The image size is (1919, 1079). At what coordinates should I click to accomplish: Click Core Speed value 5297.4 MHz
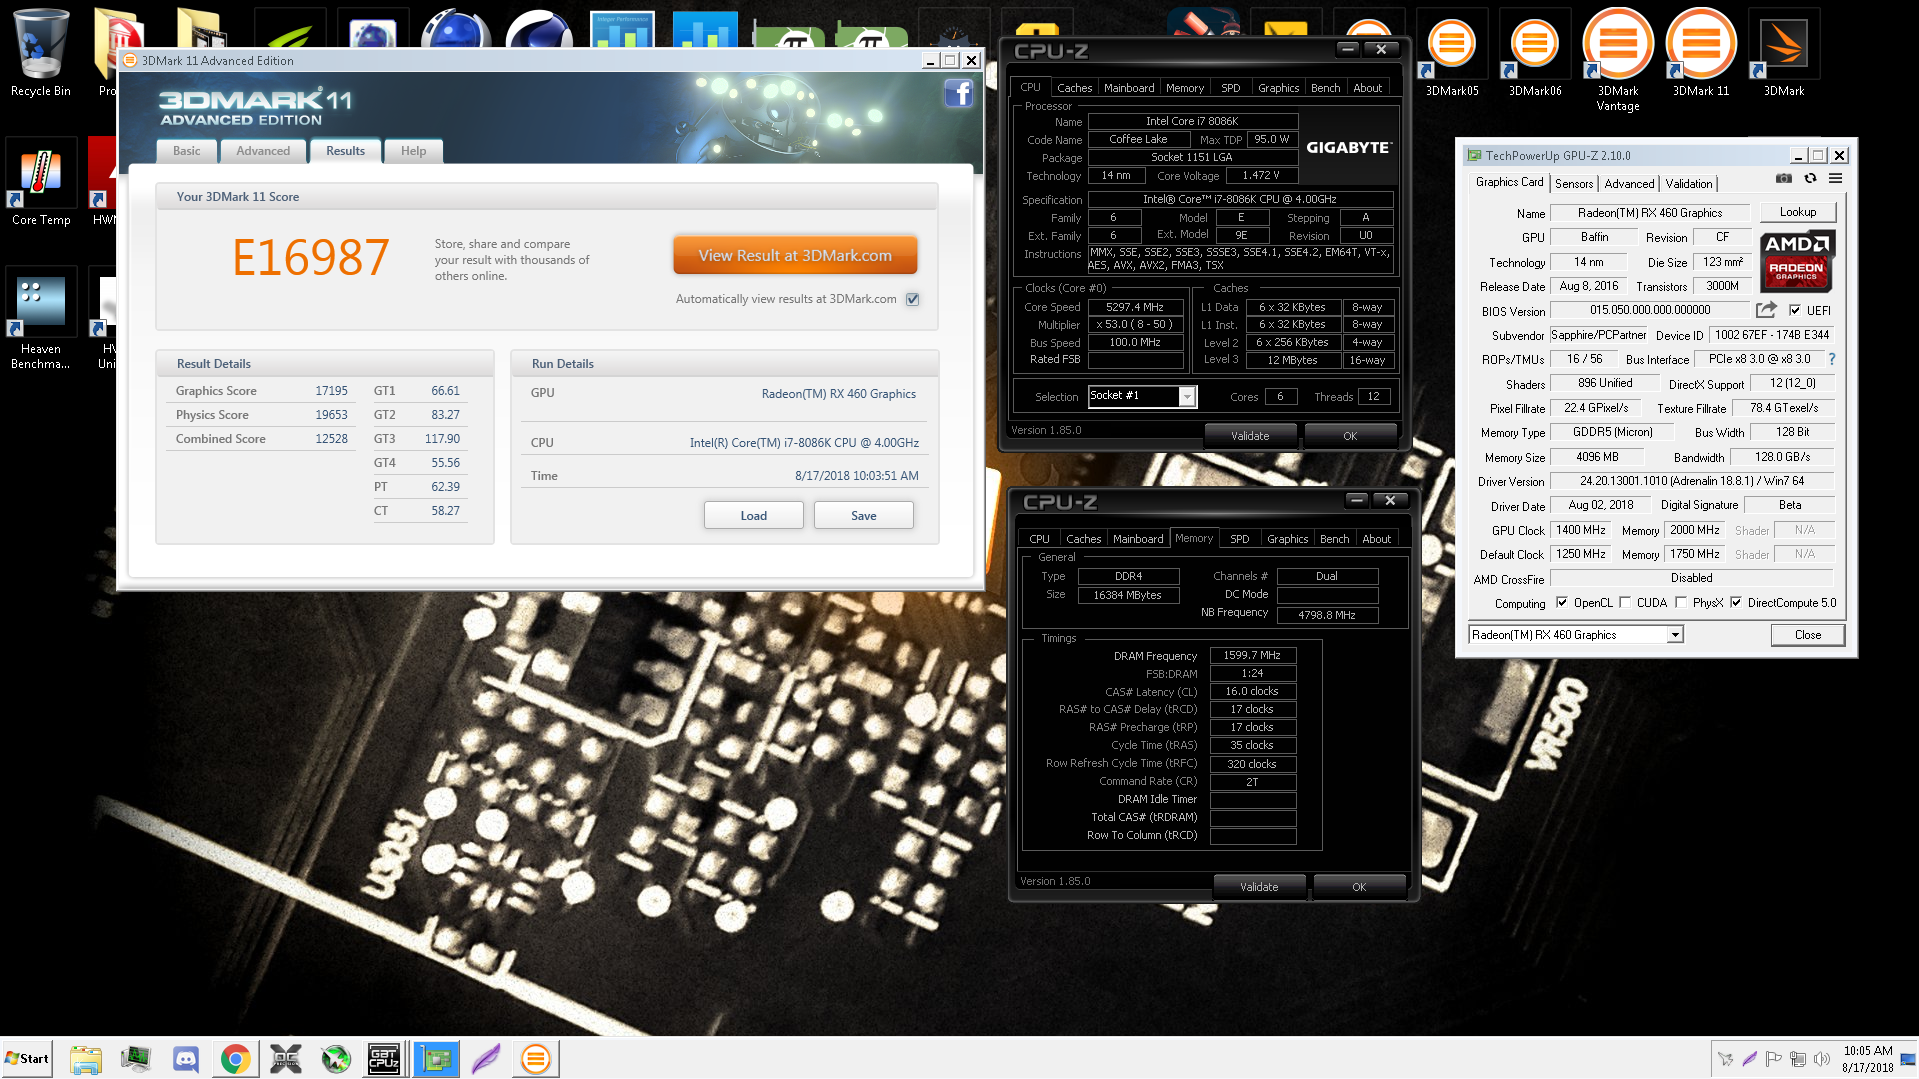tap(1135, 308)
